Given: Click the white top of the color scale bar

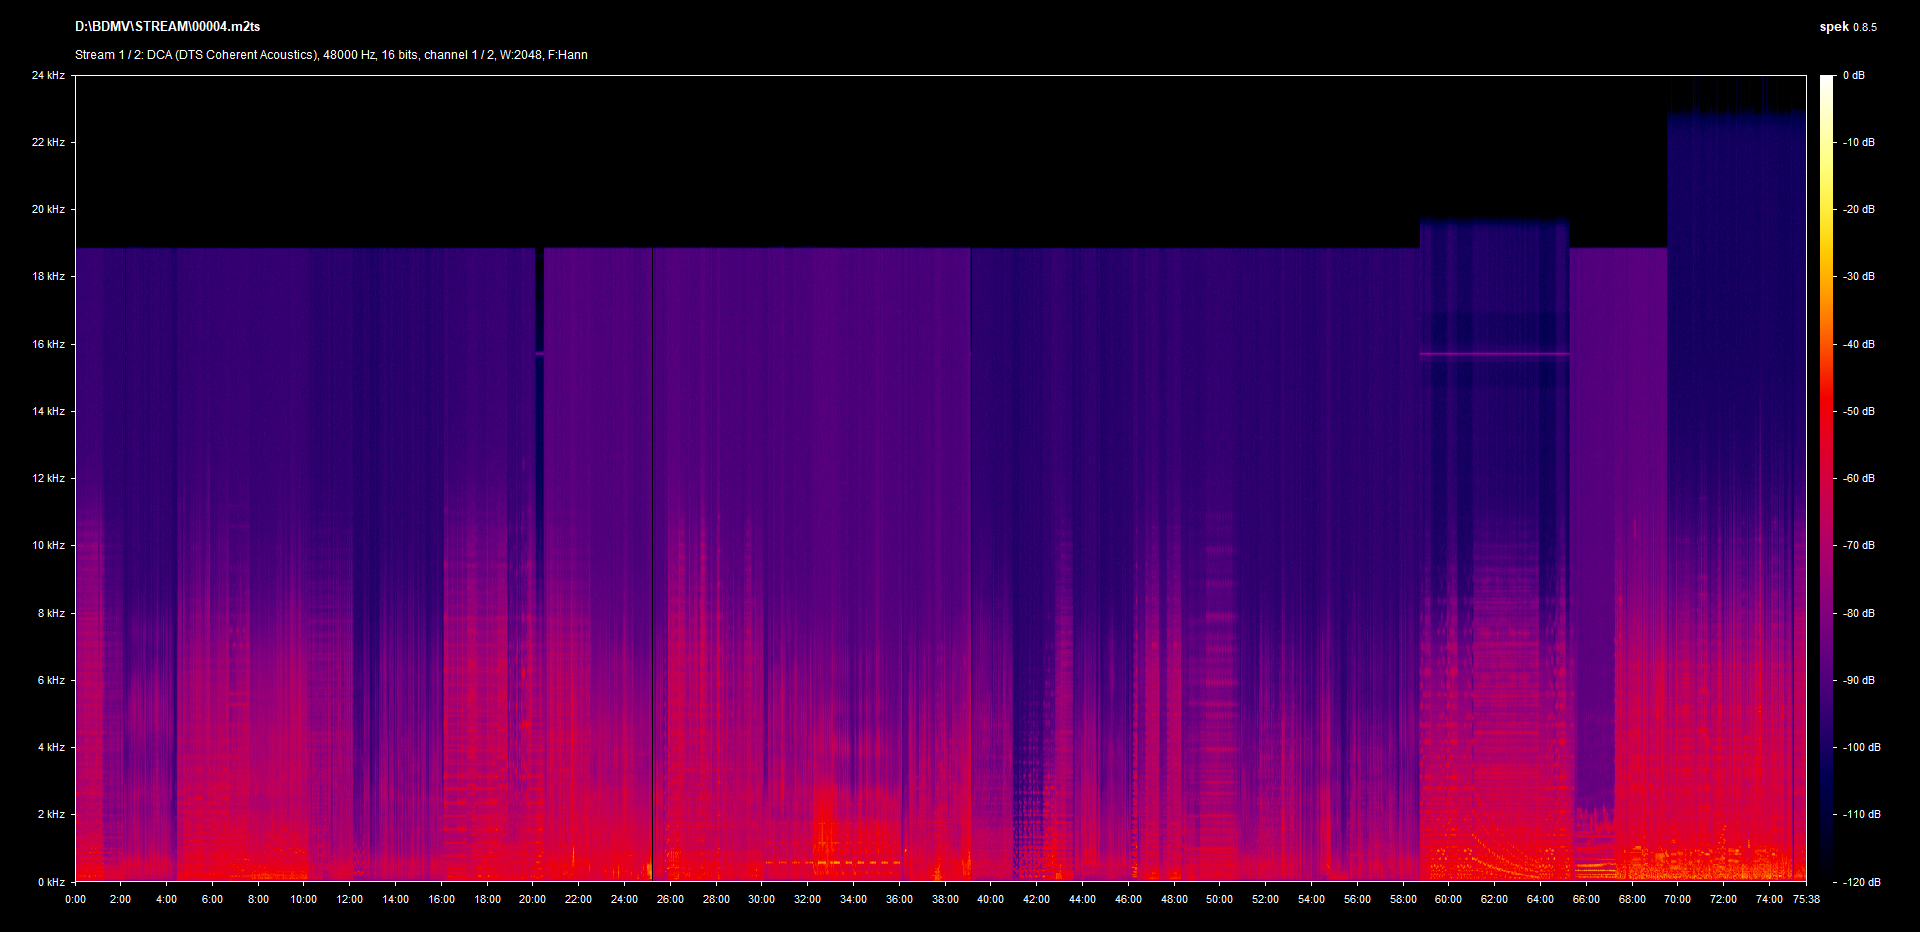Looking at the screenshot, I should point(1826,80).
